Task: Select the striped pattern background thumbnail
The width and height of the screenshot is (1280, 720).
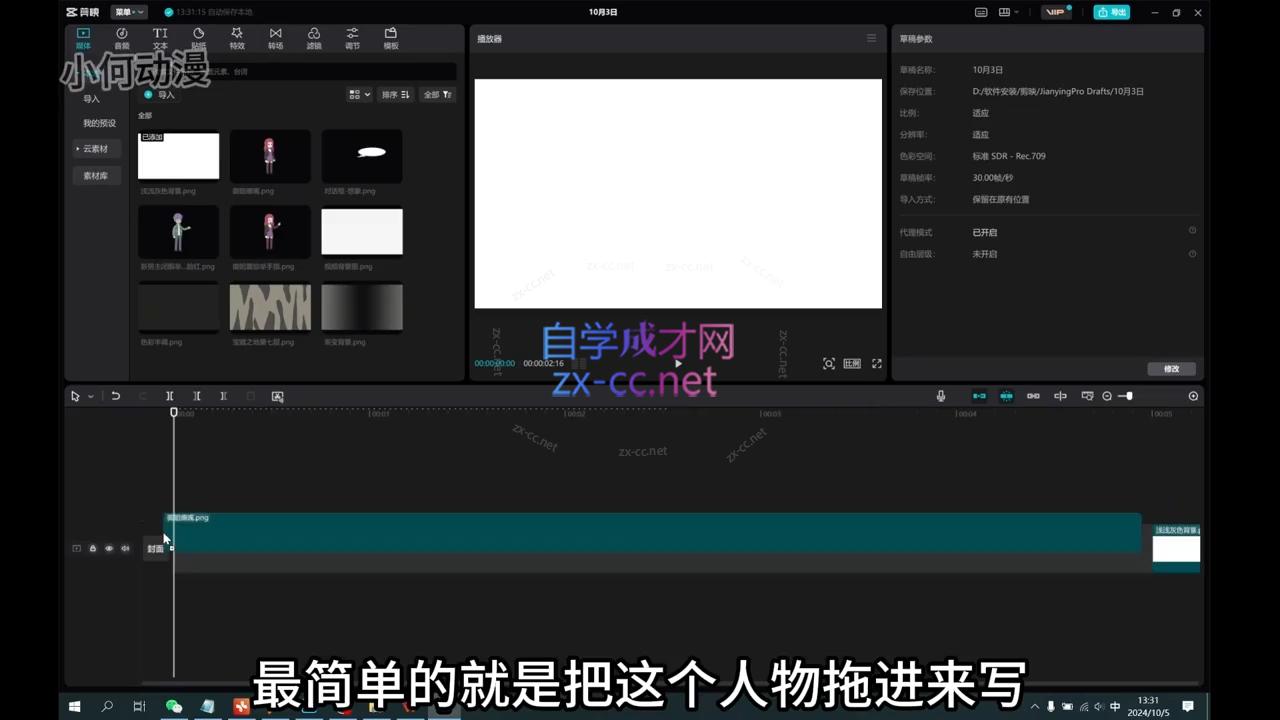Action: pos(270,307)
